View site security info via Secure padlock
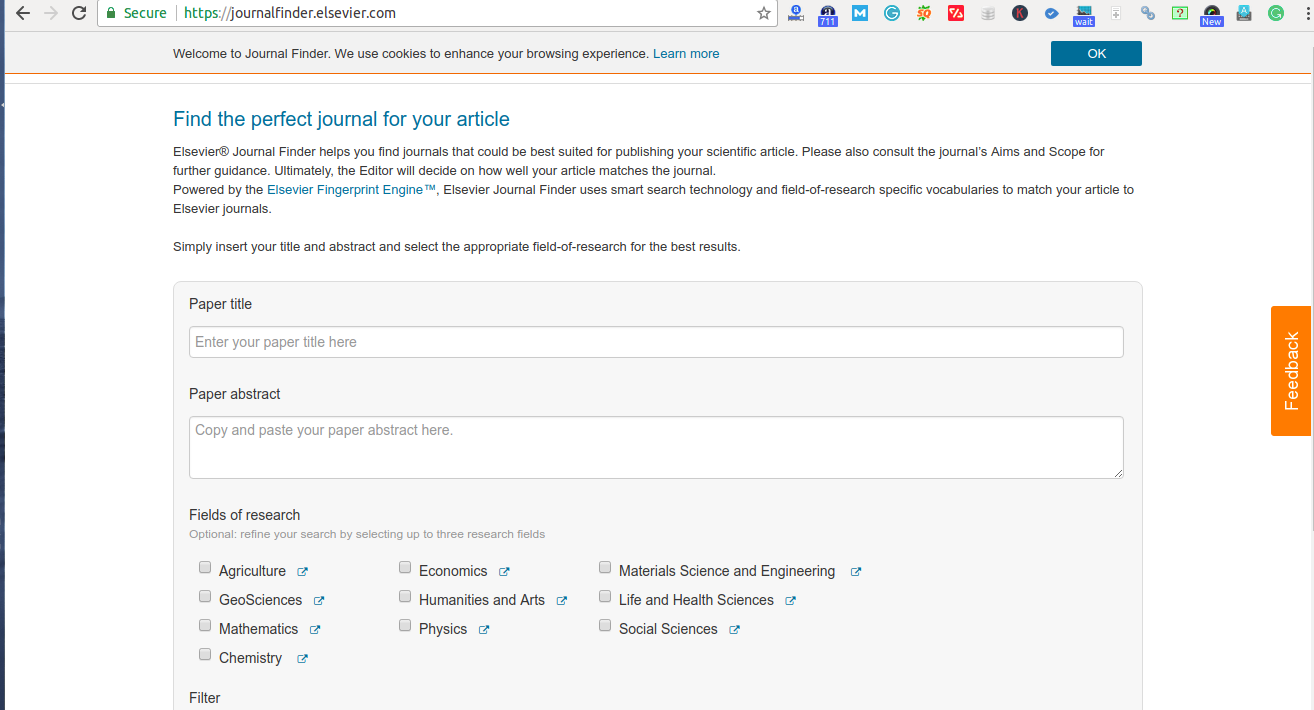This screenshot has height=710, width=1314. coord(136,13)
